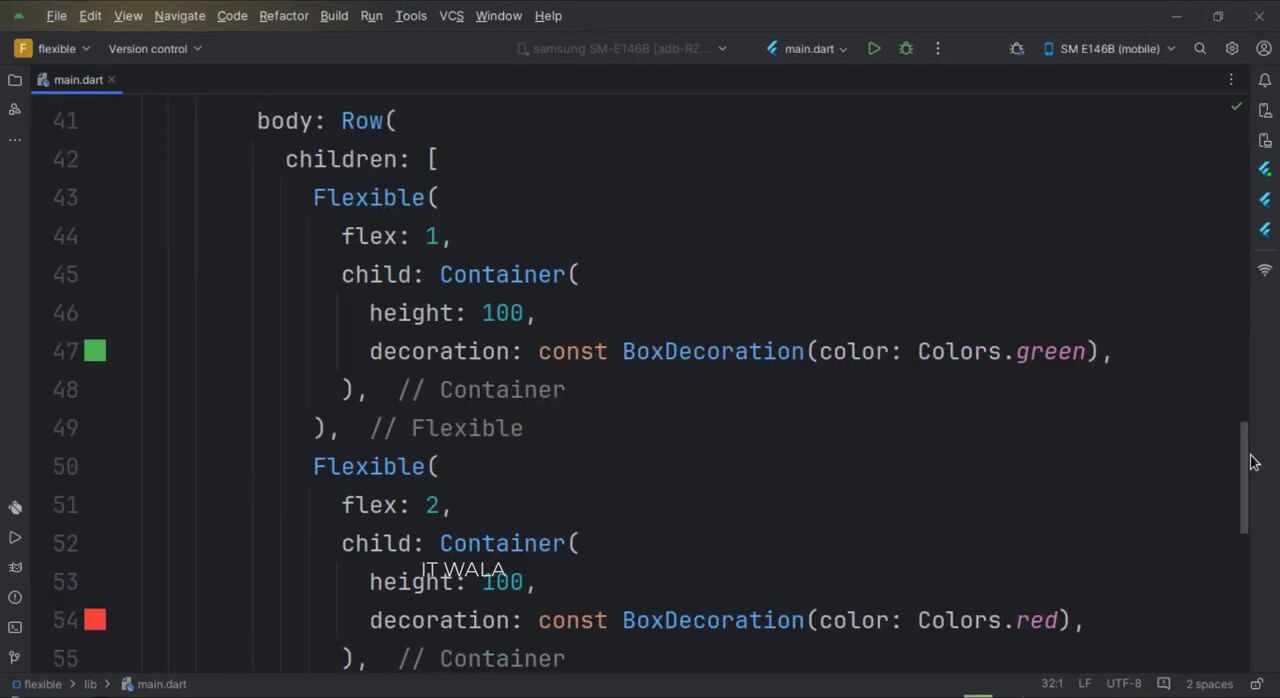
Task: Click the green color swatch on line 47
Action: 95,351
